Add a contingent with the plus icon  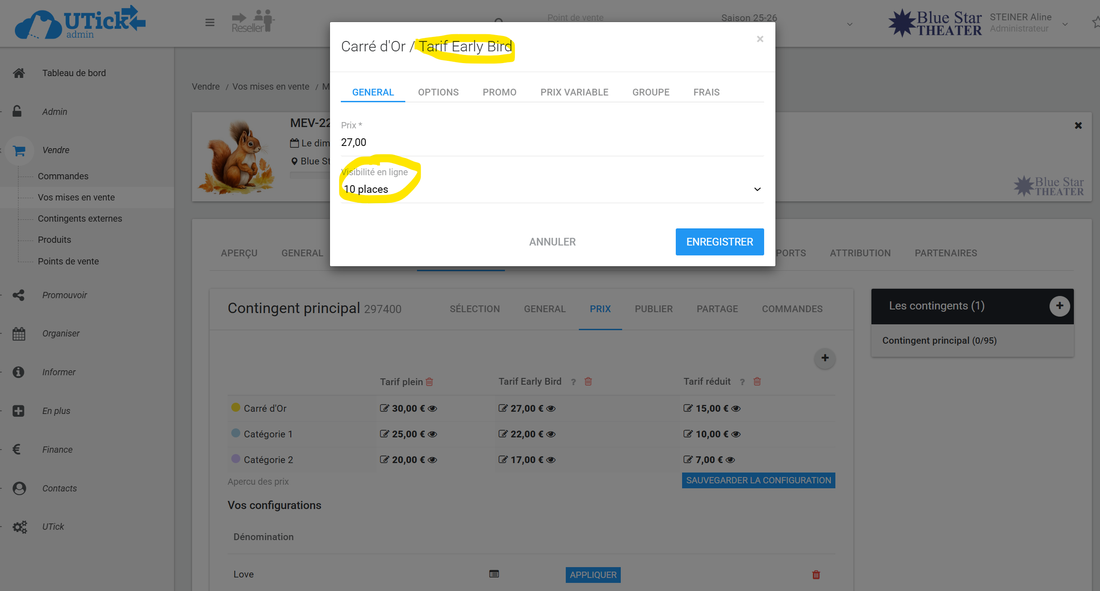coord(1059,306)
